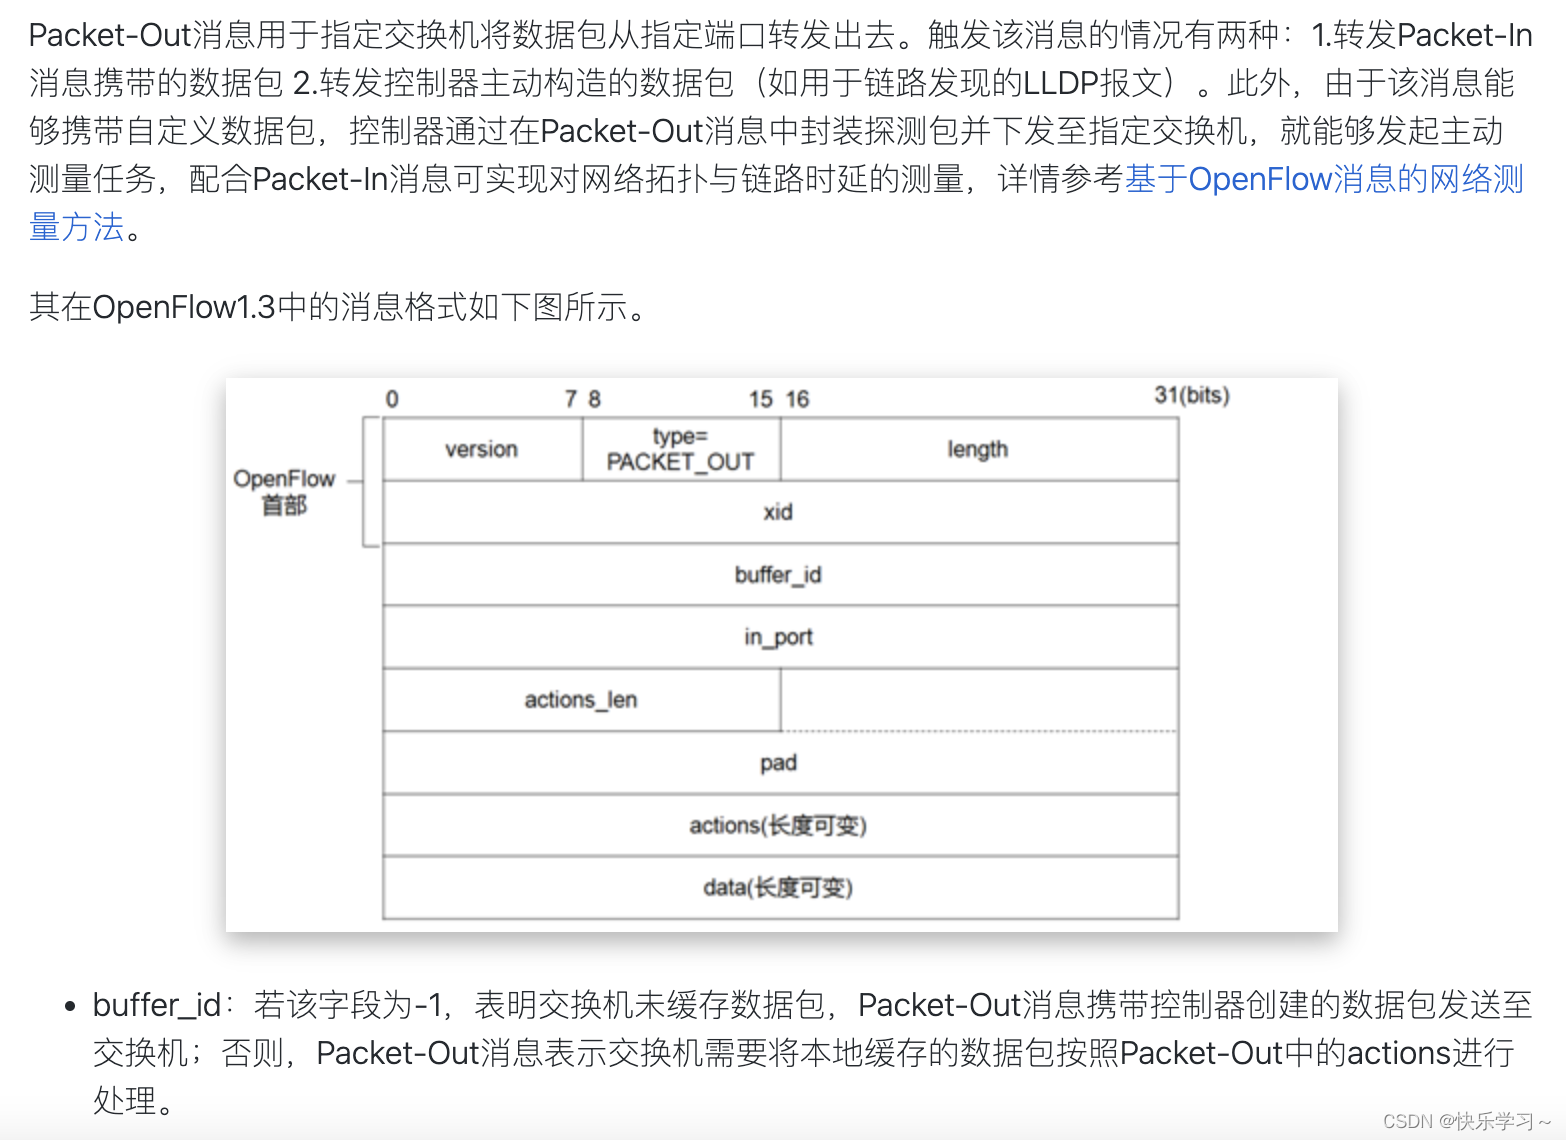This screenshot has height=1140, width=1566.
Task: Click the sentence '其在OpenFlow1.3中的消息格式如下图所示。'
Action: click(x=340, y=307)
